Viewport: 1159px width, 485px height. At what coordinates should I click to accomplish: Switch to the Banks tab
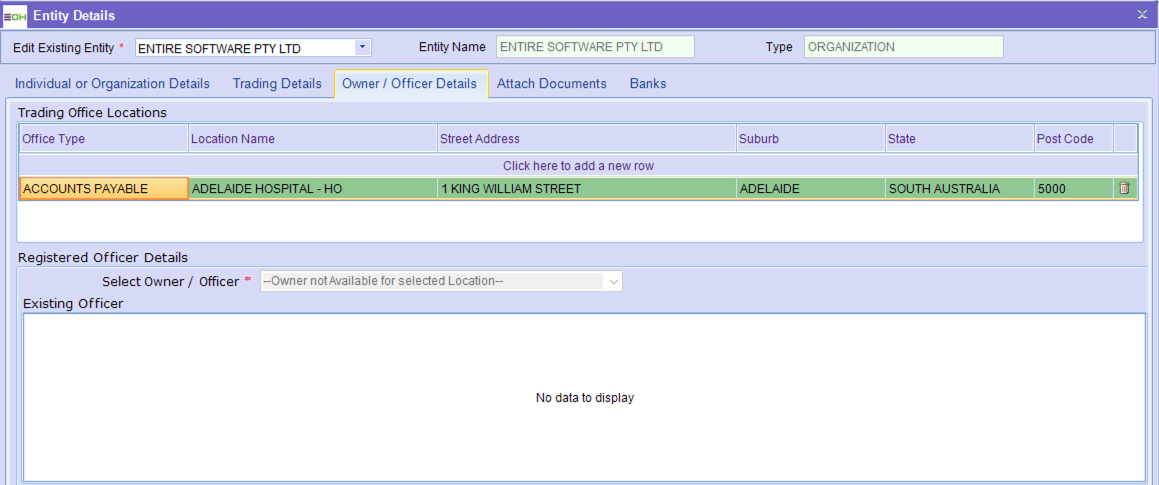(x=647, y=84)
